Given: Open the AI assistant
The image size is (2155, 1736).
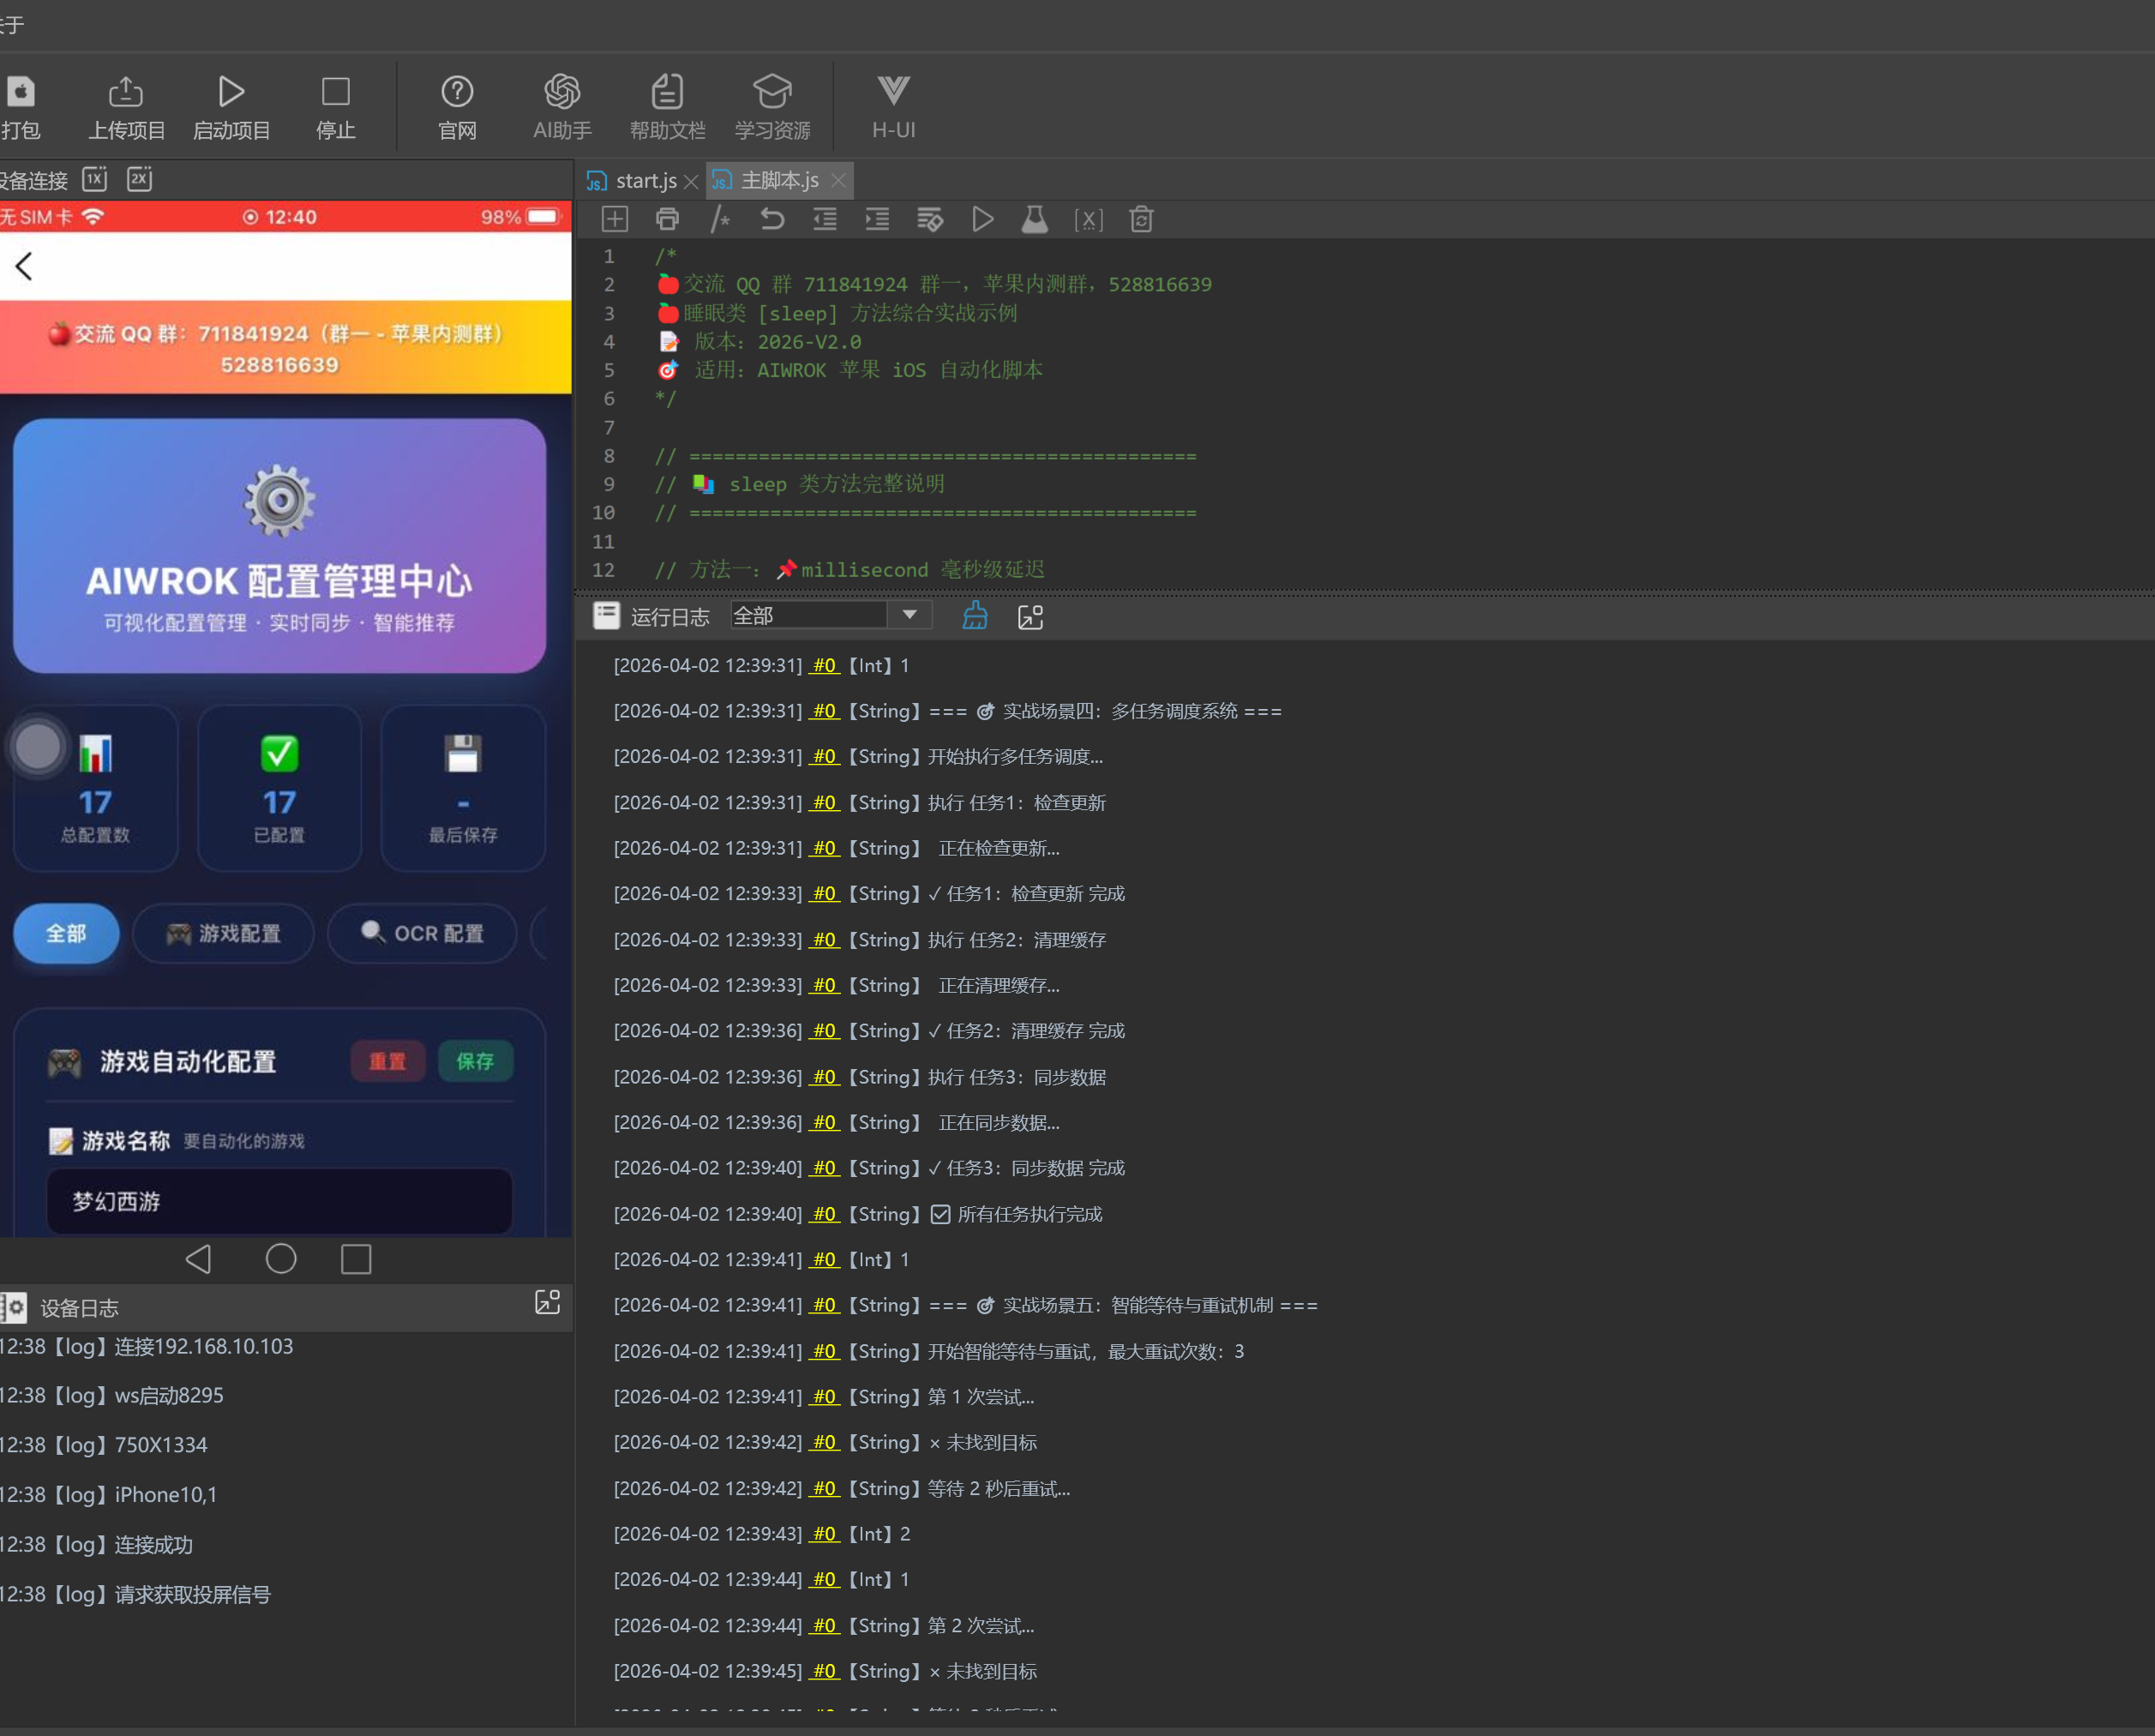Looking at the screenshot, I should tap(562, 93).
